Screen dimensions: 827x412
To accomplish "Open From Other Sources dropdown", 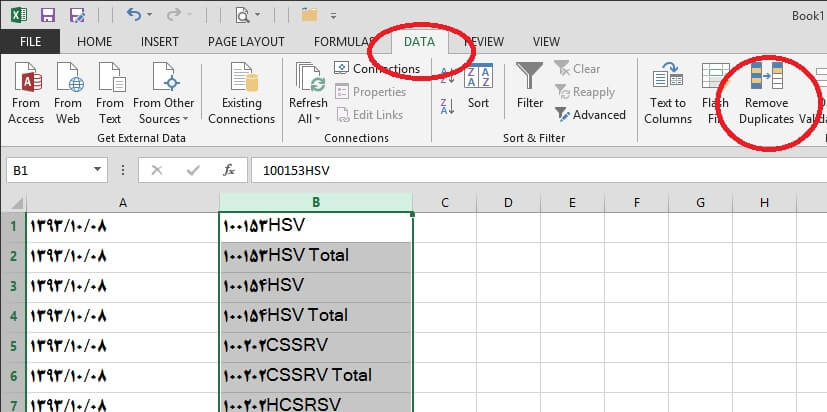I will [164, 93].
